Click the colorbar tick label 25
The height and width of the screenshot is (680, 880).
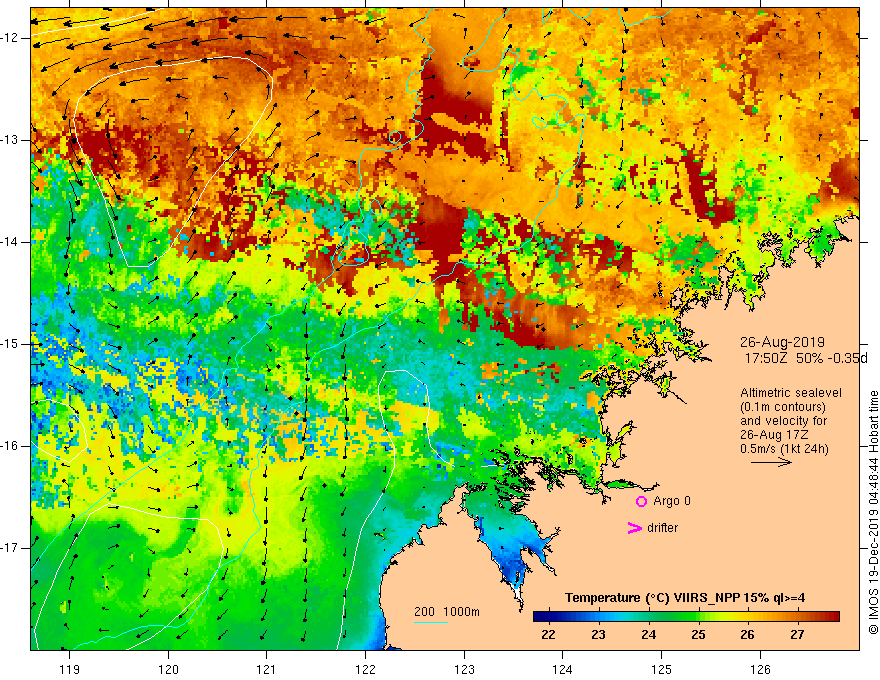coord(698,635)
